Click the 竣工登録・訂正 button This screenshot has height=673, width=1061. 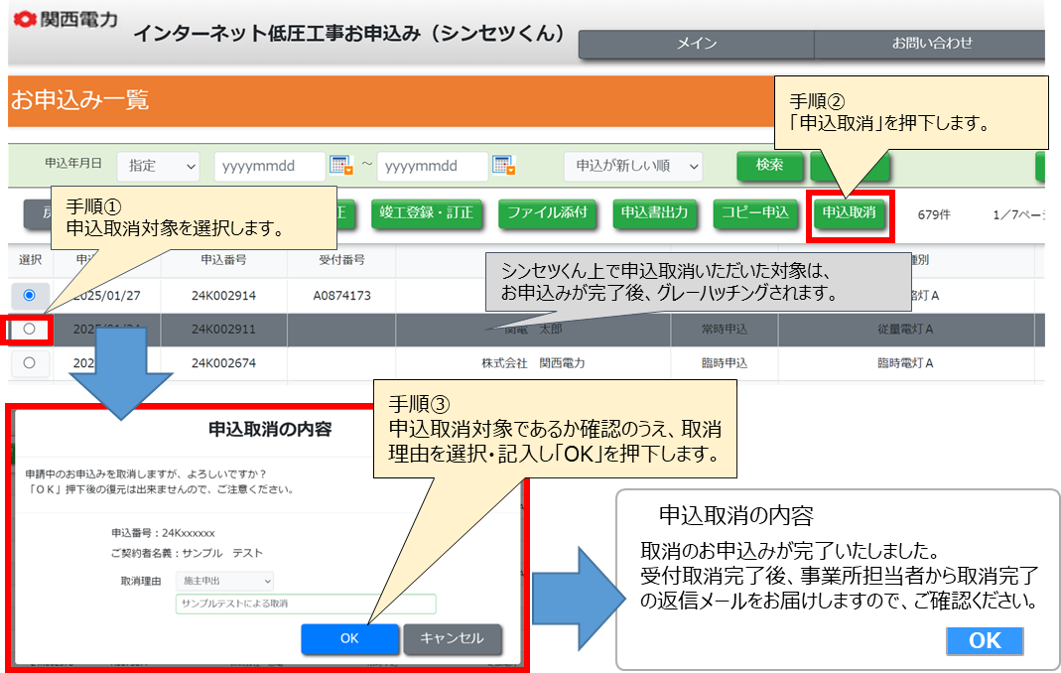[426, 213]
